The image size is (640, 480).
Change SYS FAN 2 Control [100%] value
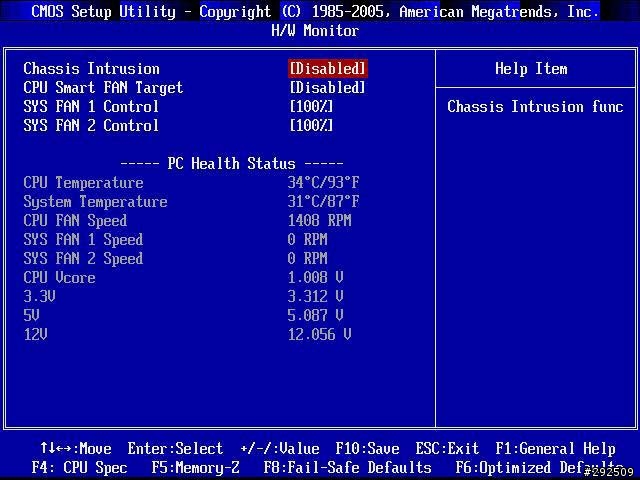(311, 125)
